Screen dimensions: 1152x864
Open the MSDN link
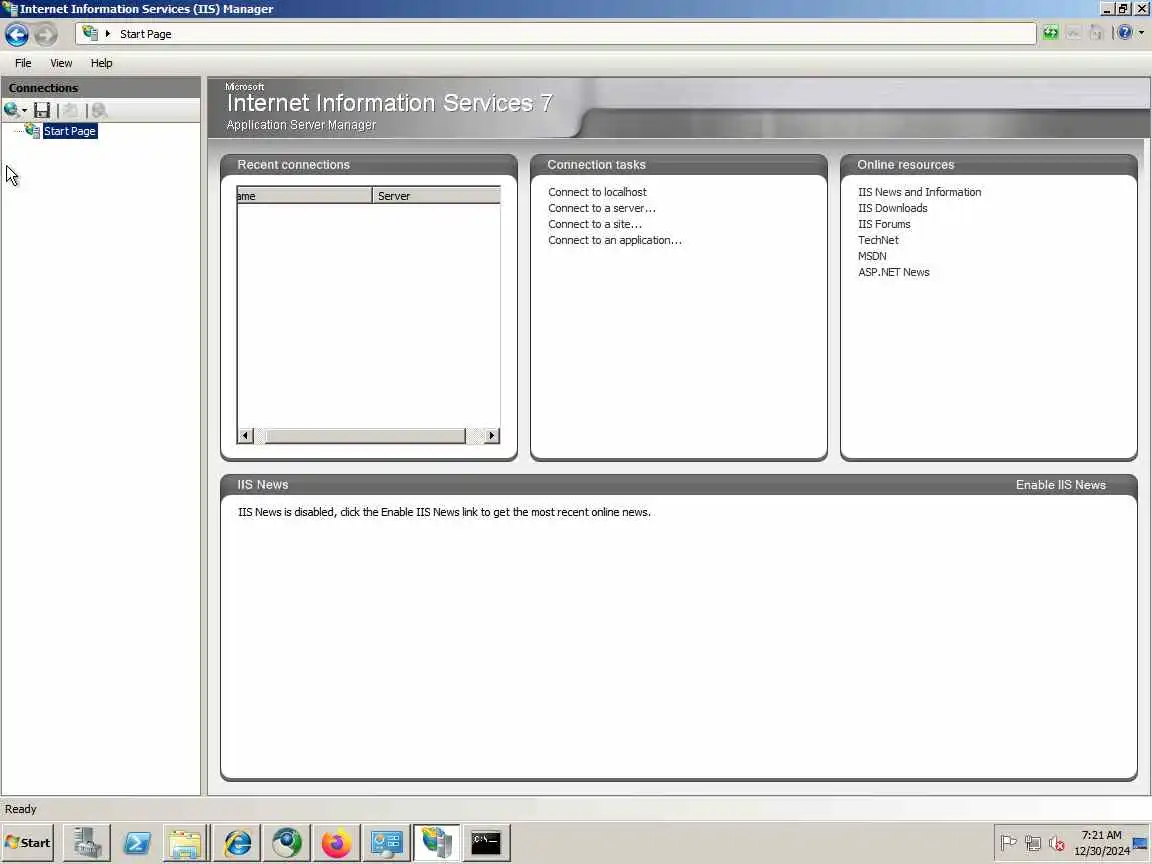point(872,256)
